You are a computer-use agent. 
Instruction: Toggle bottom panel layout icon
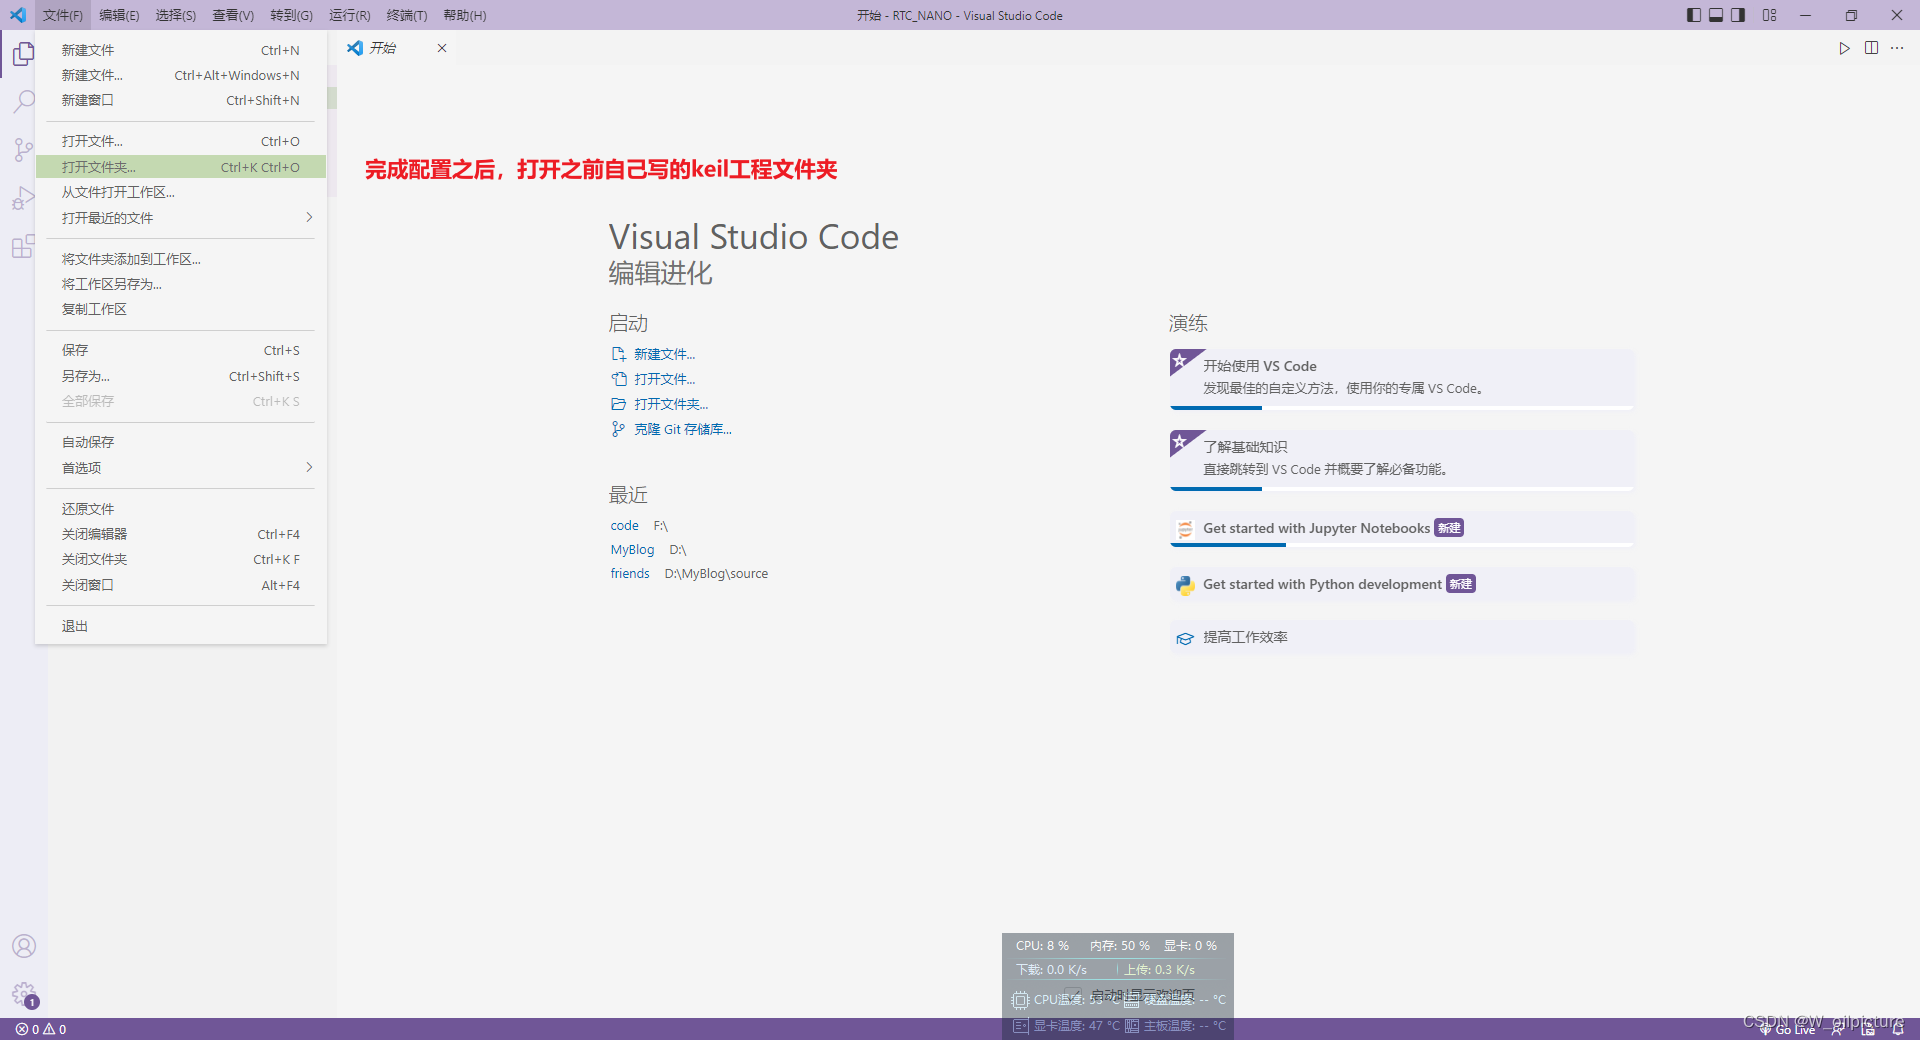(x=1716, y=15)
